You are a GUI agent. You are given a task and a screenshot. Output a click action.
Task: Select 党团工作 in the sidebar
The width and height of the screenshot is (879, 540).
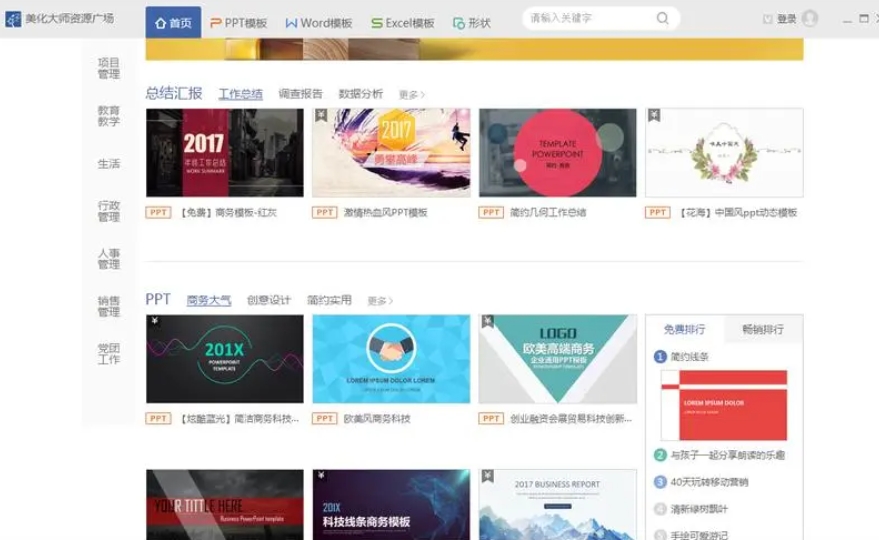point(109,354)
